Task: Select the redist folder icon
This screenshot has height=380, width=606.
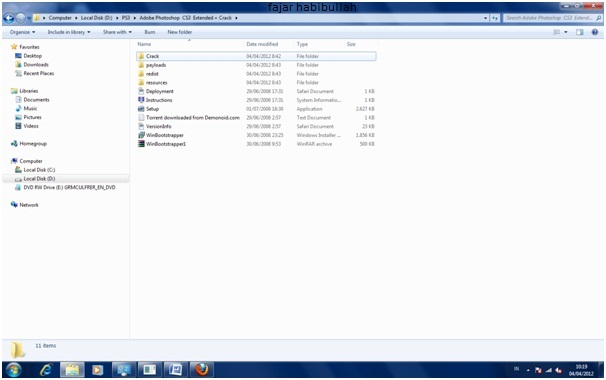Action: (141, 74)
